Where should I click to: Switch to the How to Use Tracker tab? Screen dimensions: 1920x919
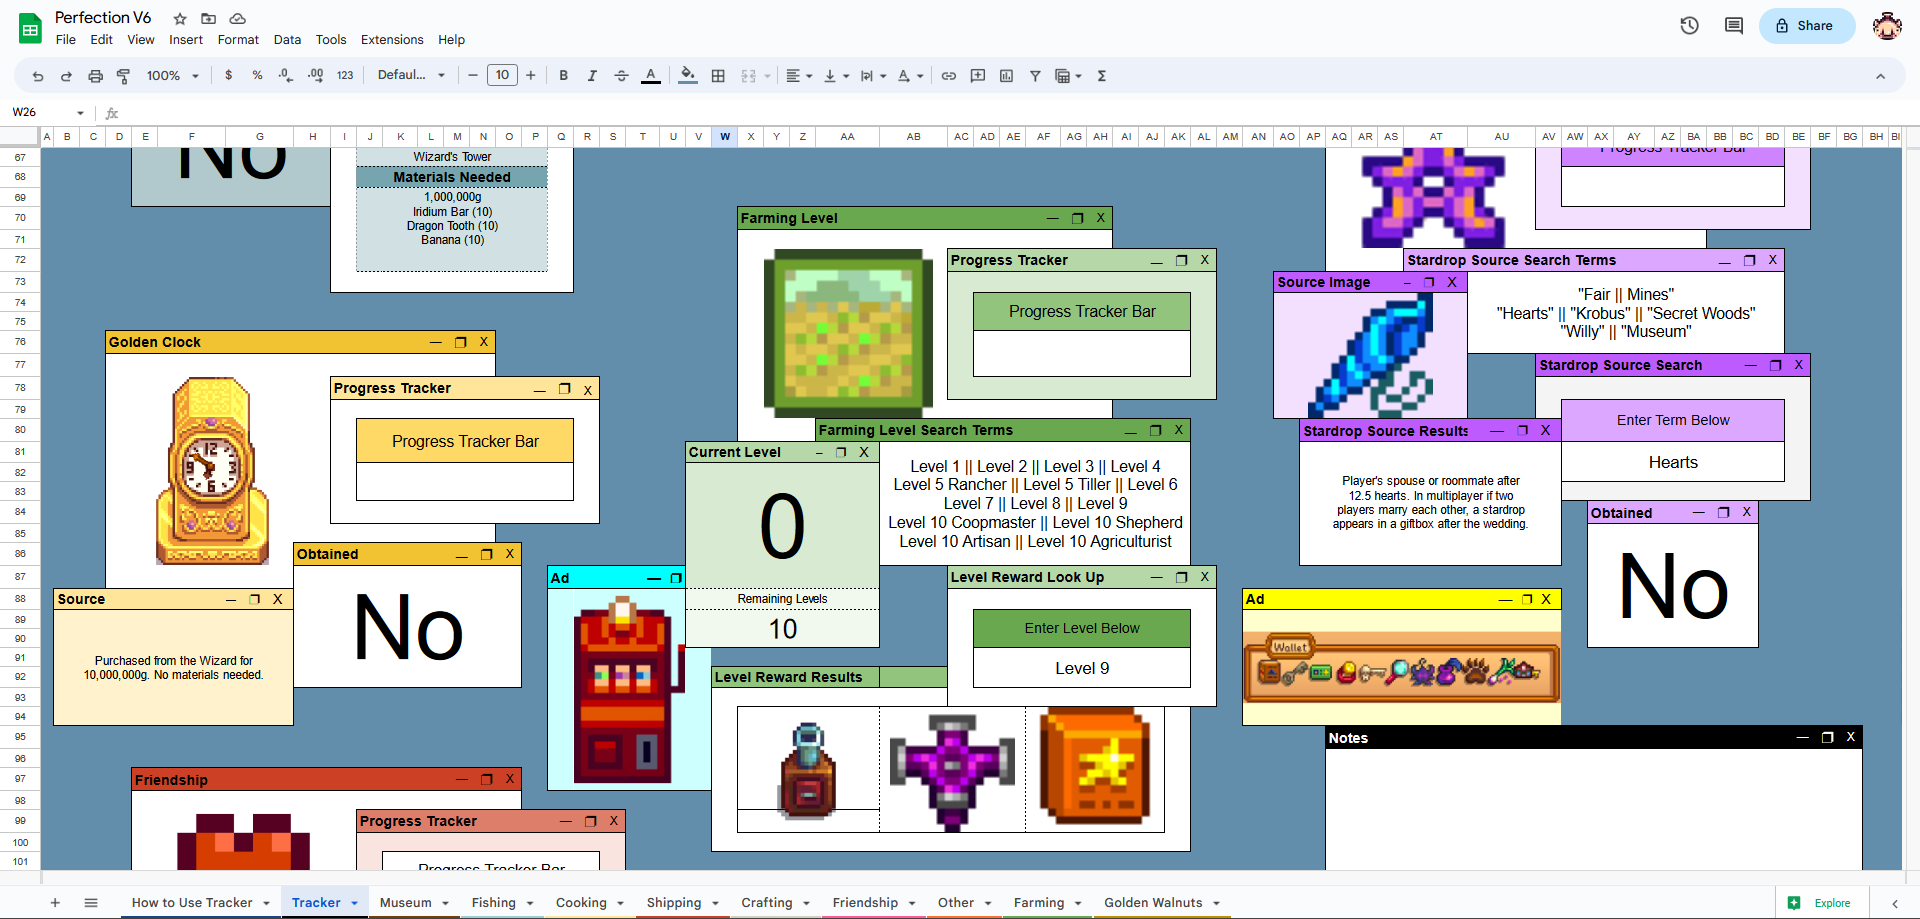coord(192,903)
